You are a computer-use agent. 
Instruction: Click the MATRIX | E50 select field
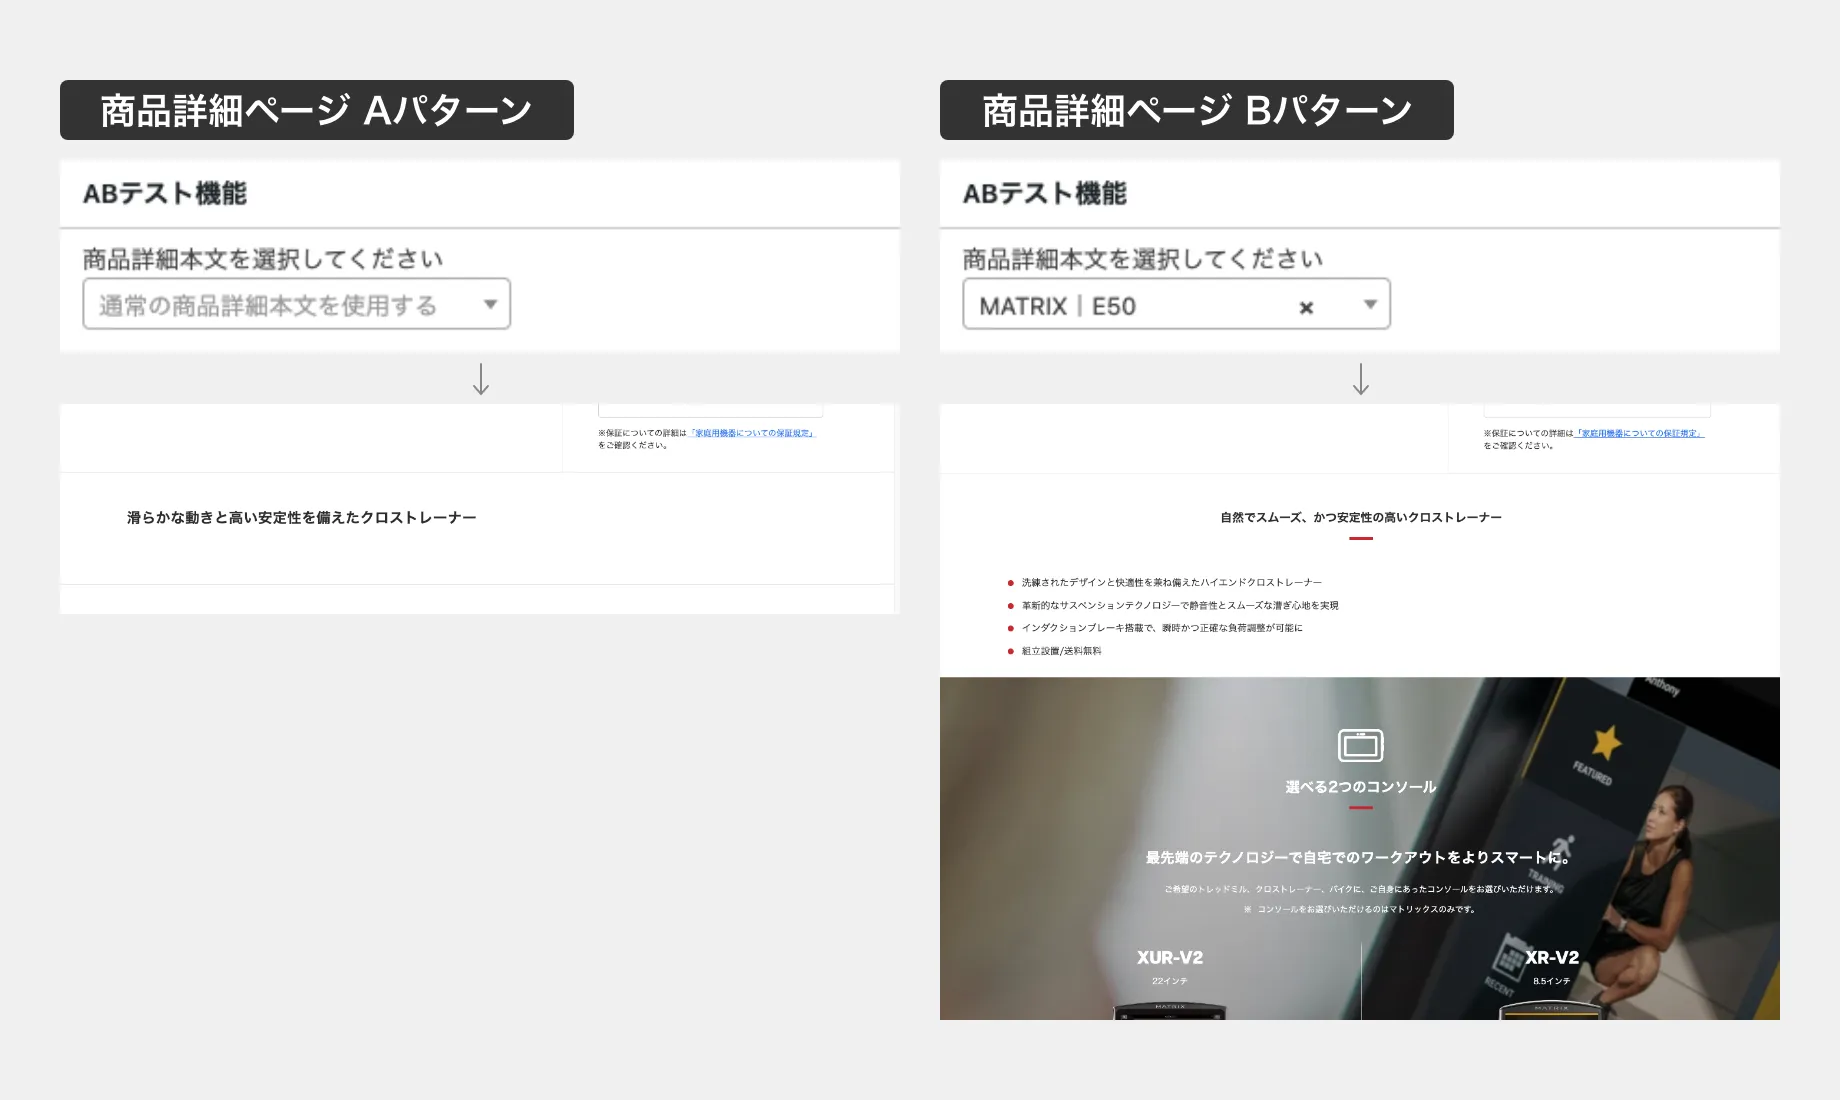[1176, 304]
